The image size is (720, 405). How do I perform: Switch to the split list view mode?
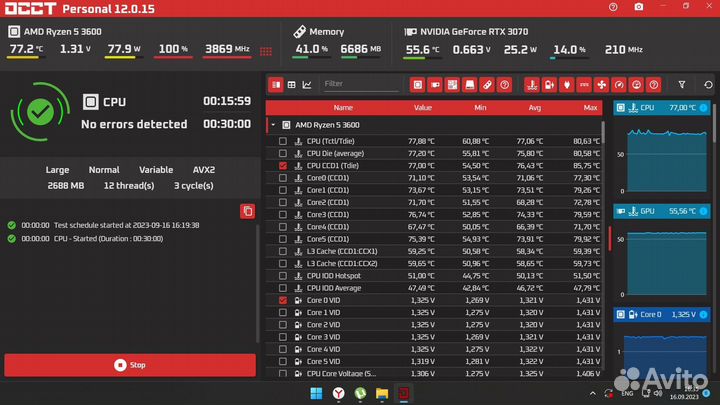[x=276, y=84]
